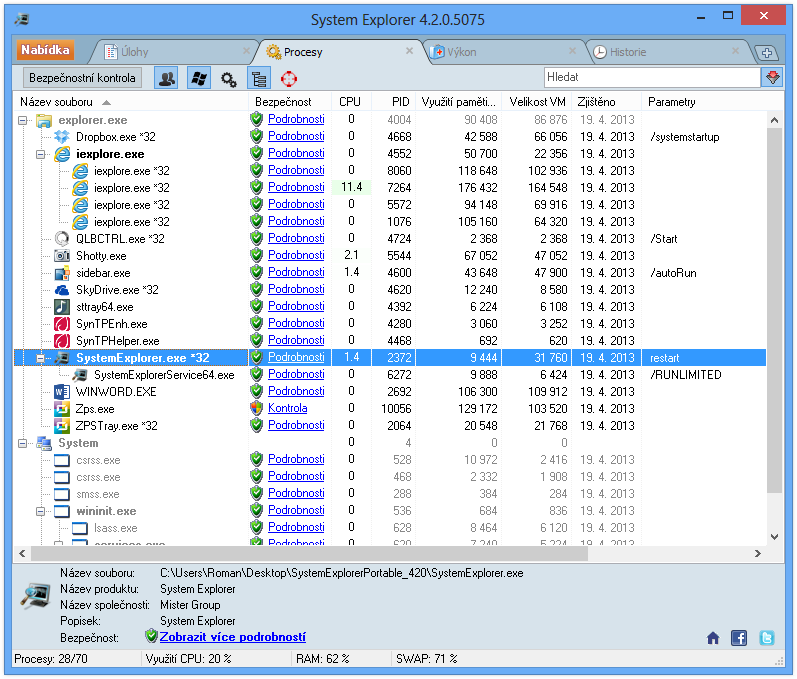Click the horizontal scrollbar right arrow
The image size is (797, 679).
point(758,553)
